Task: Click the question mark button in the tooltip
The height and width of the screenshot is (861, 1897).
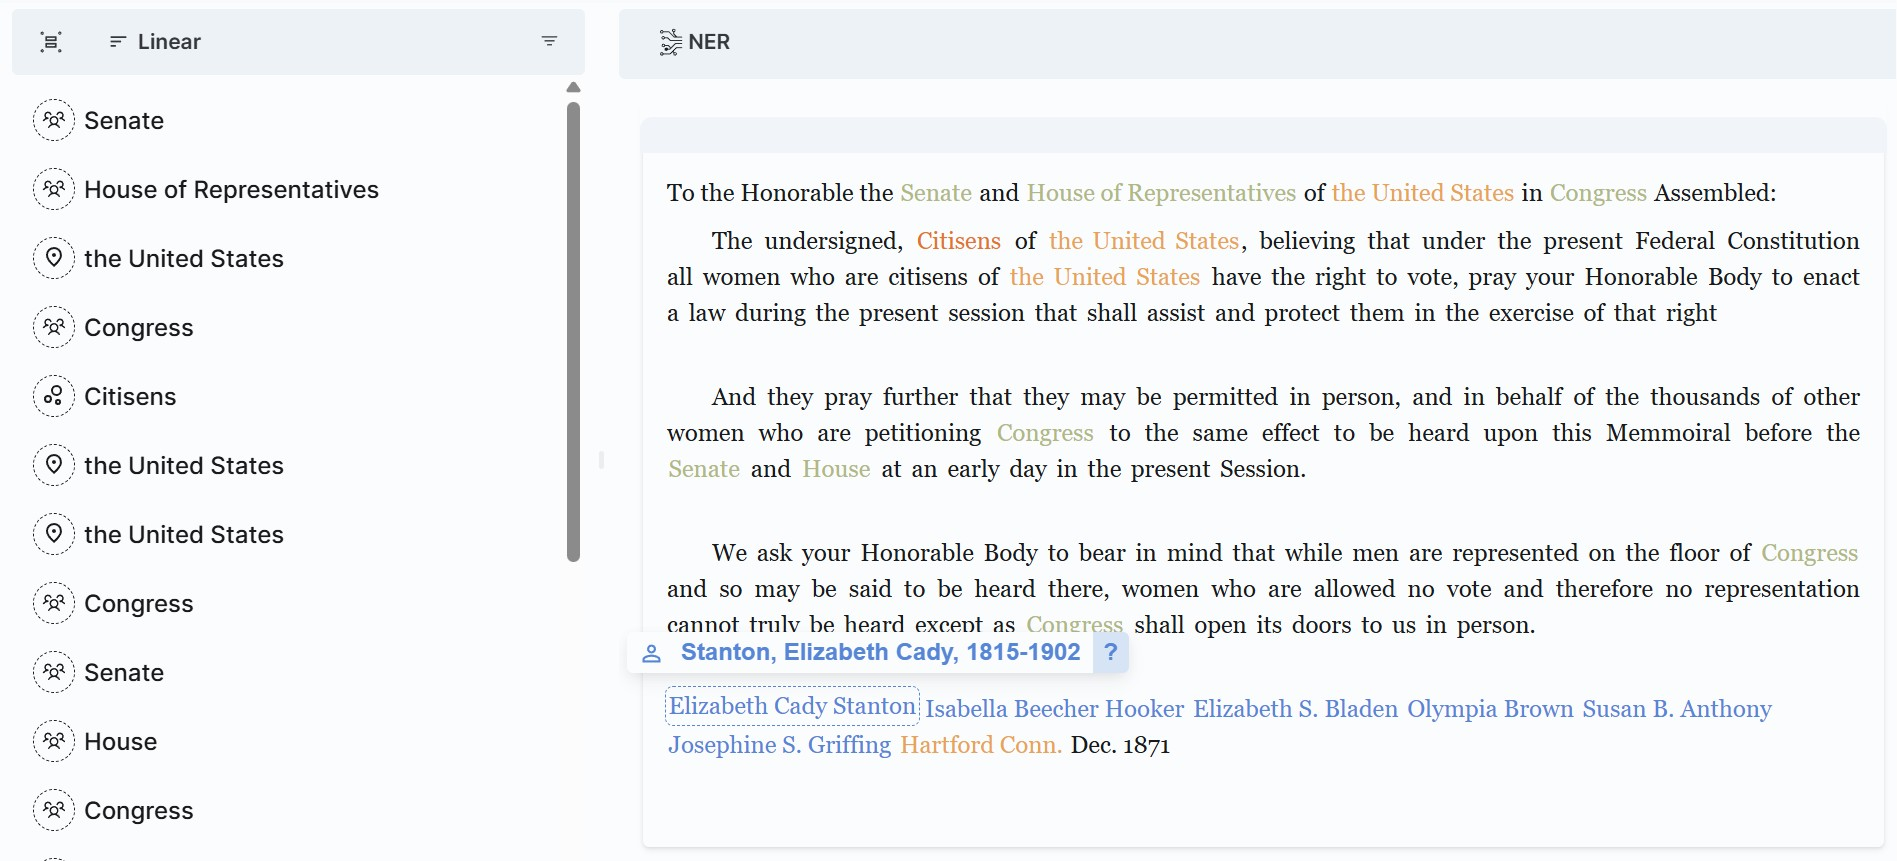Action: 1111,653
